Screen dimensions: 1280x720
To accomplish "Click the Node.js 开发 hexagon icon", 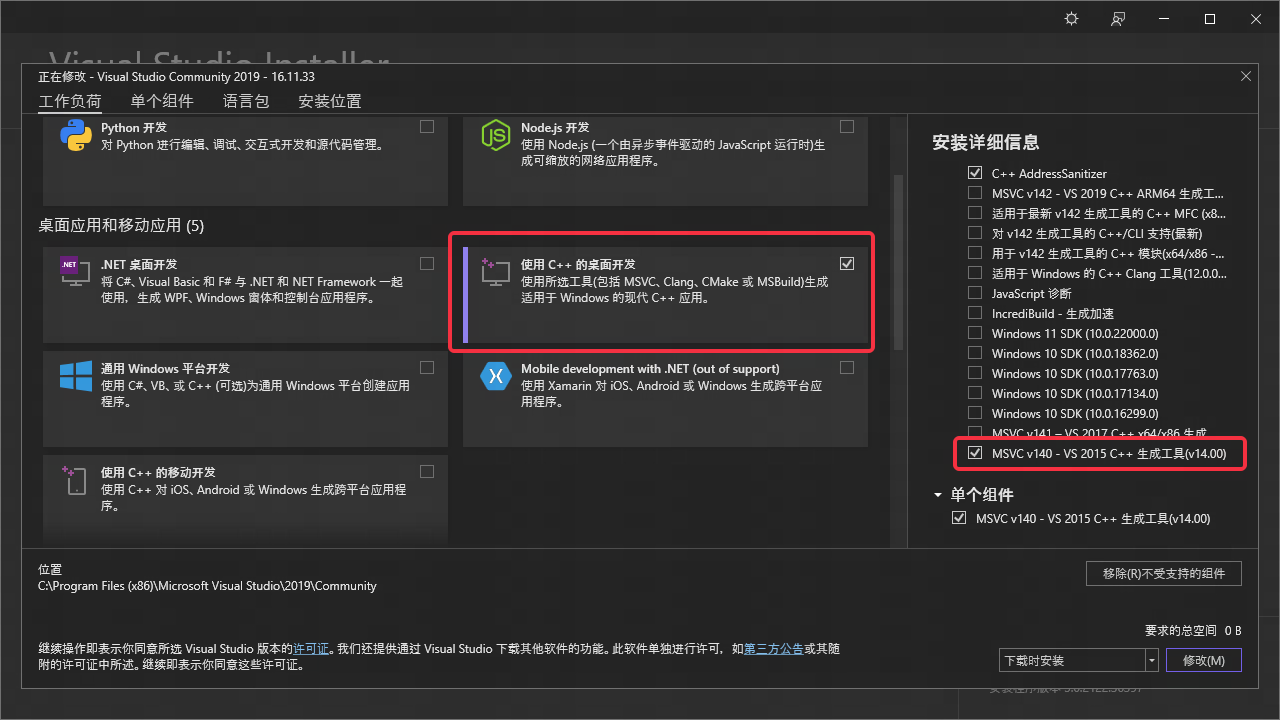I will 496,135.
